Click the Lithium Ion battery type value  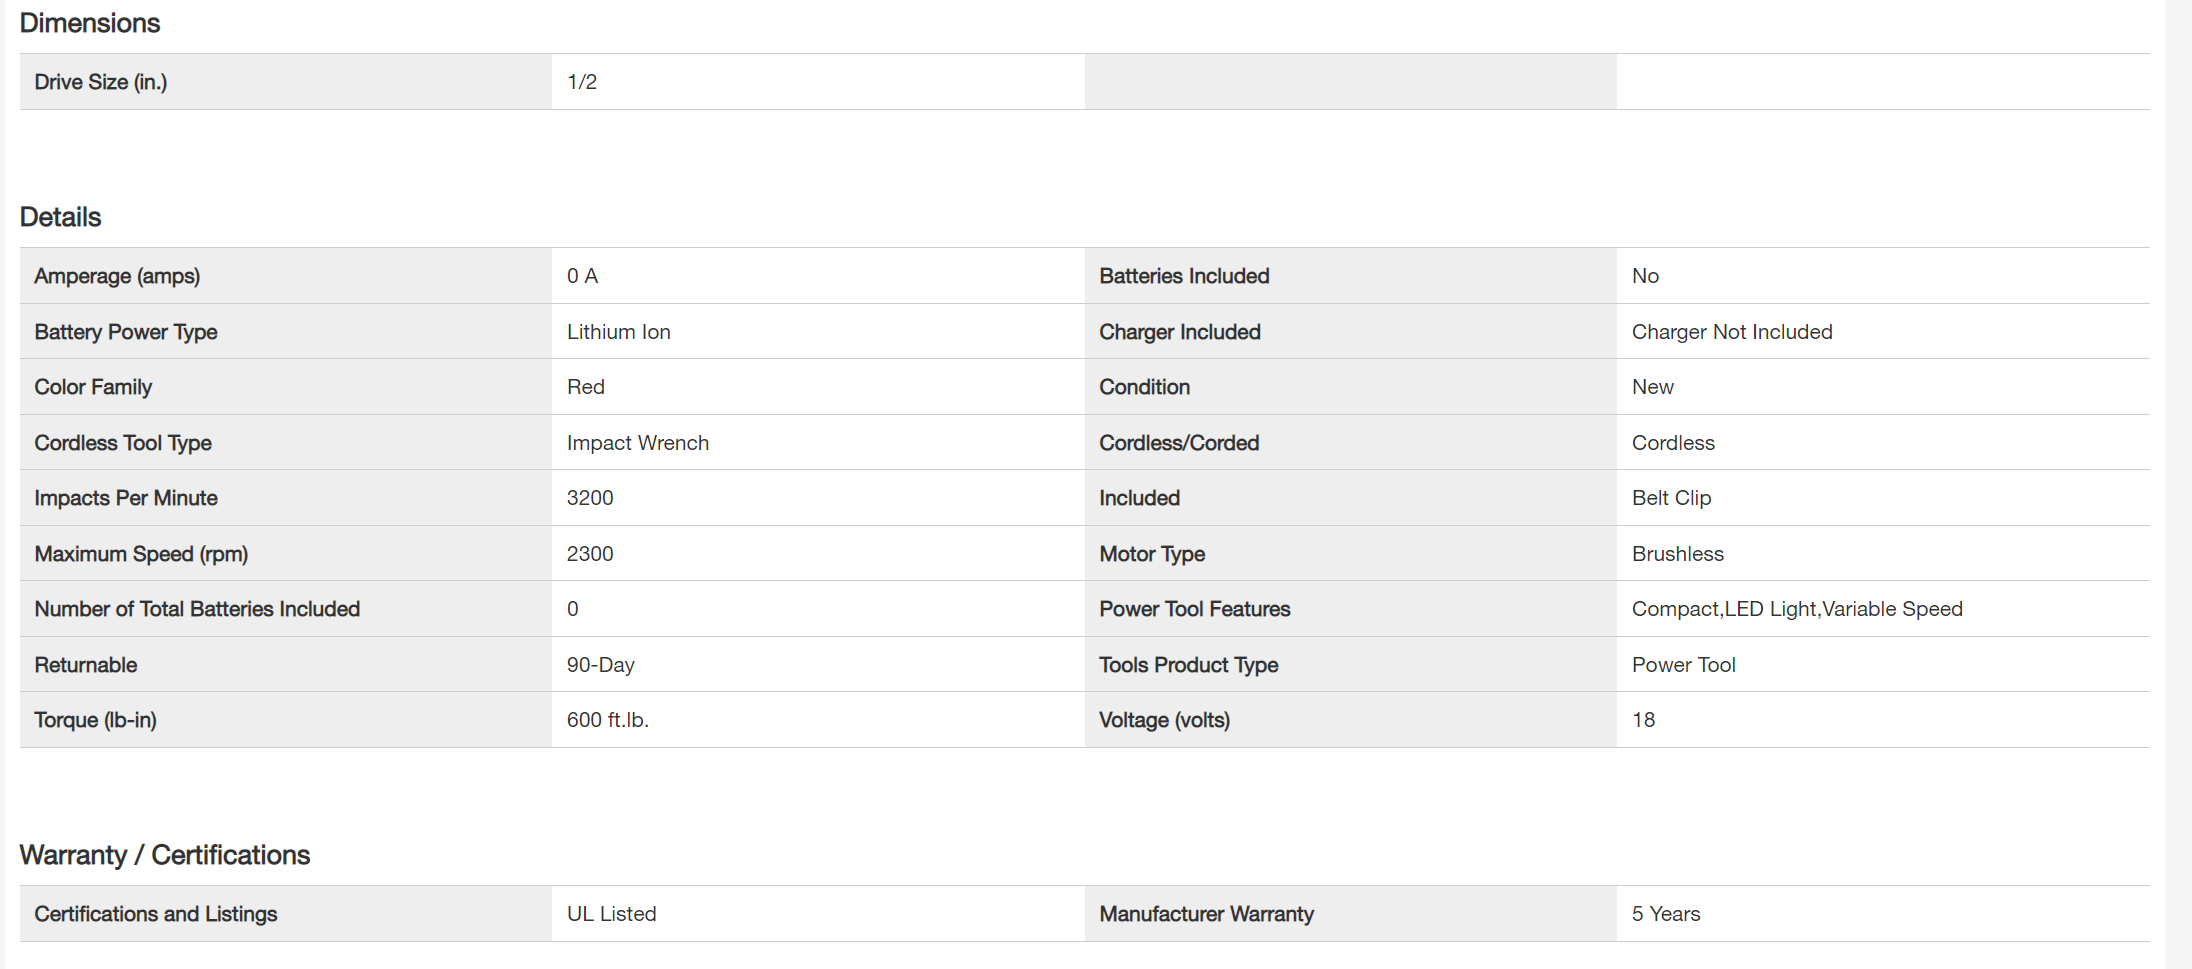pyautogui.click(x=618, y=332)
